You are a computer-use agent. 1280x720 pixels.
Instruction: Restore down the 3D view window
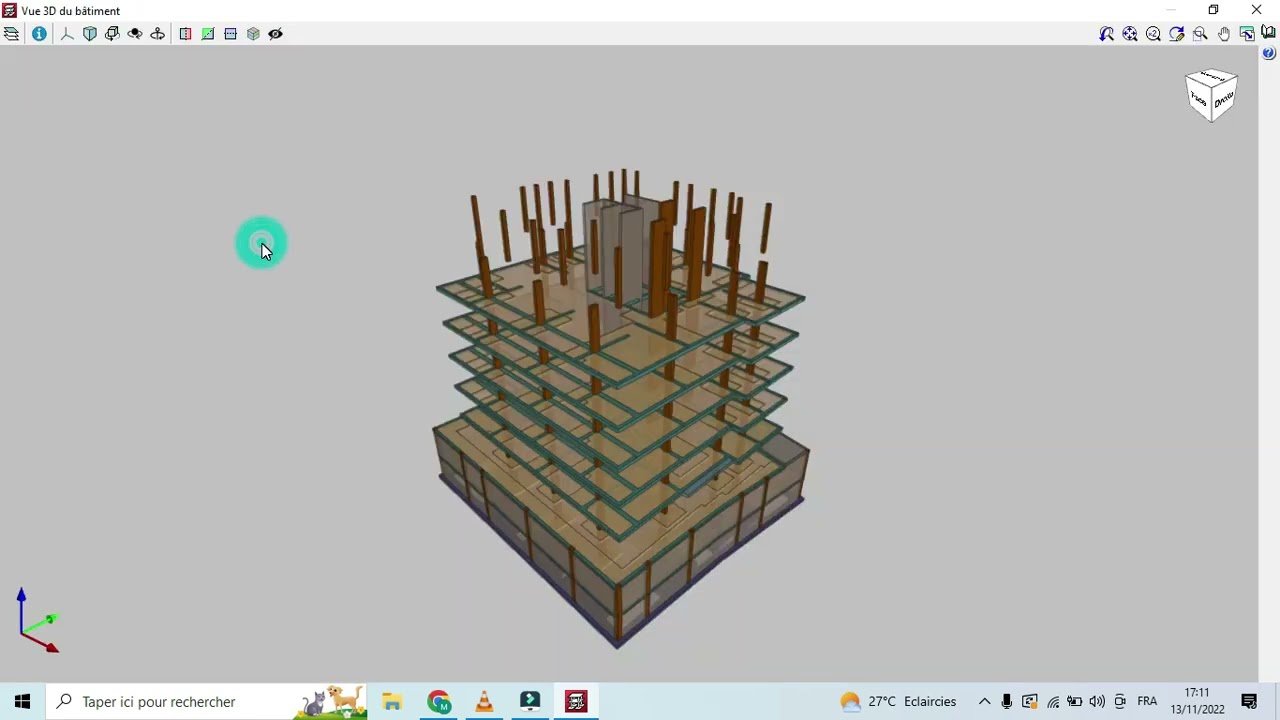[x=1213, y=10]
